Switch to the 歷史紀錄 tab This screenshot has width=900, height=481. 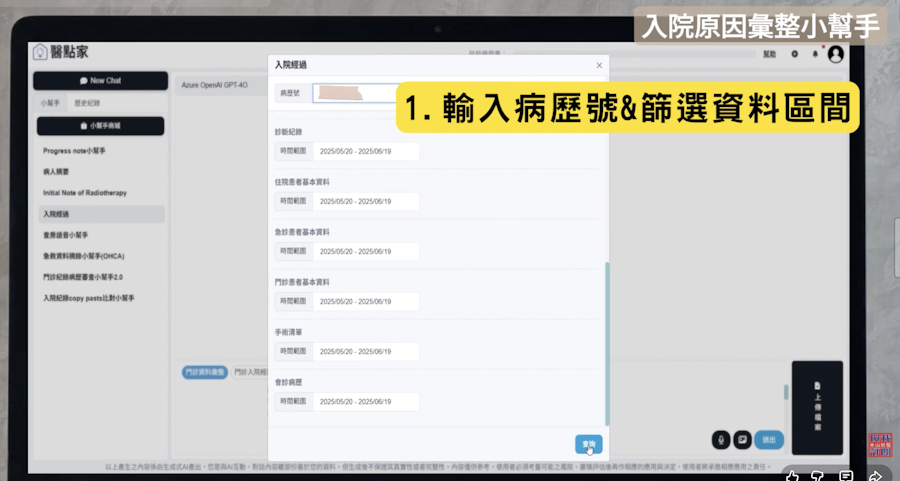[x=86, y=103]
